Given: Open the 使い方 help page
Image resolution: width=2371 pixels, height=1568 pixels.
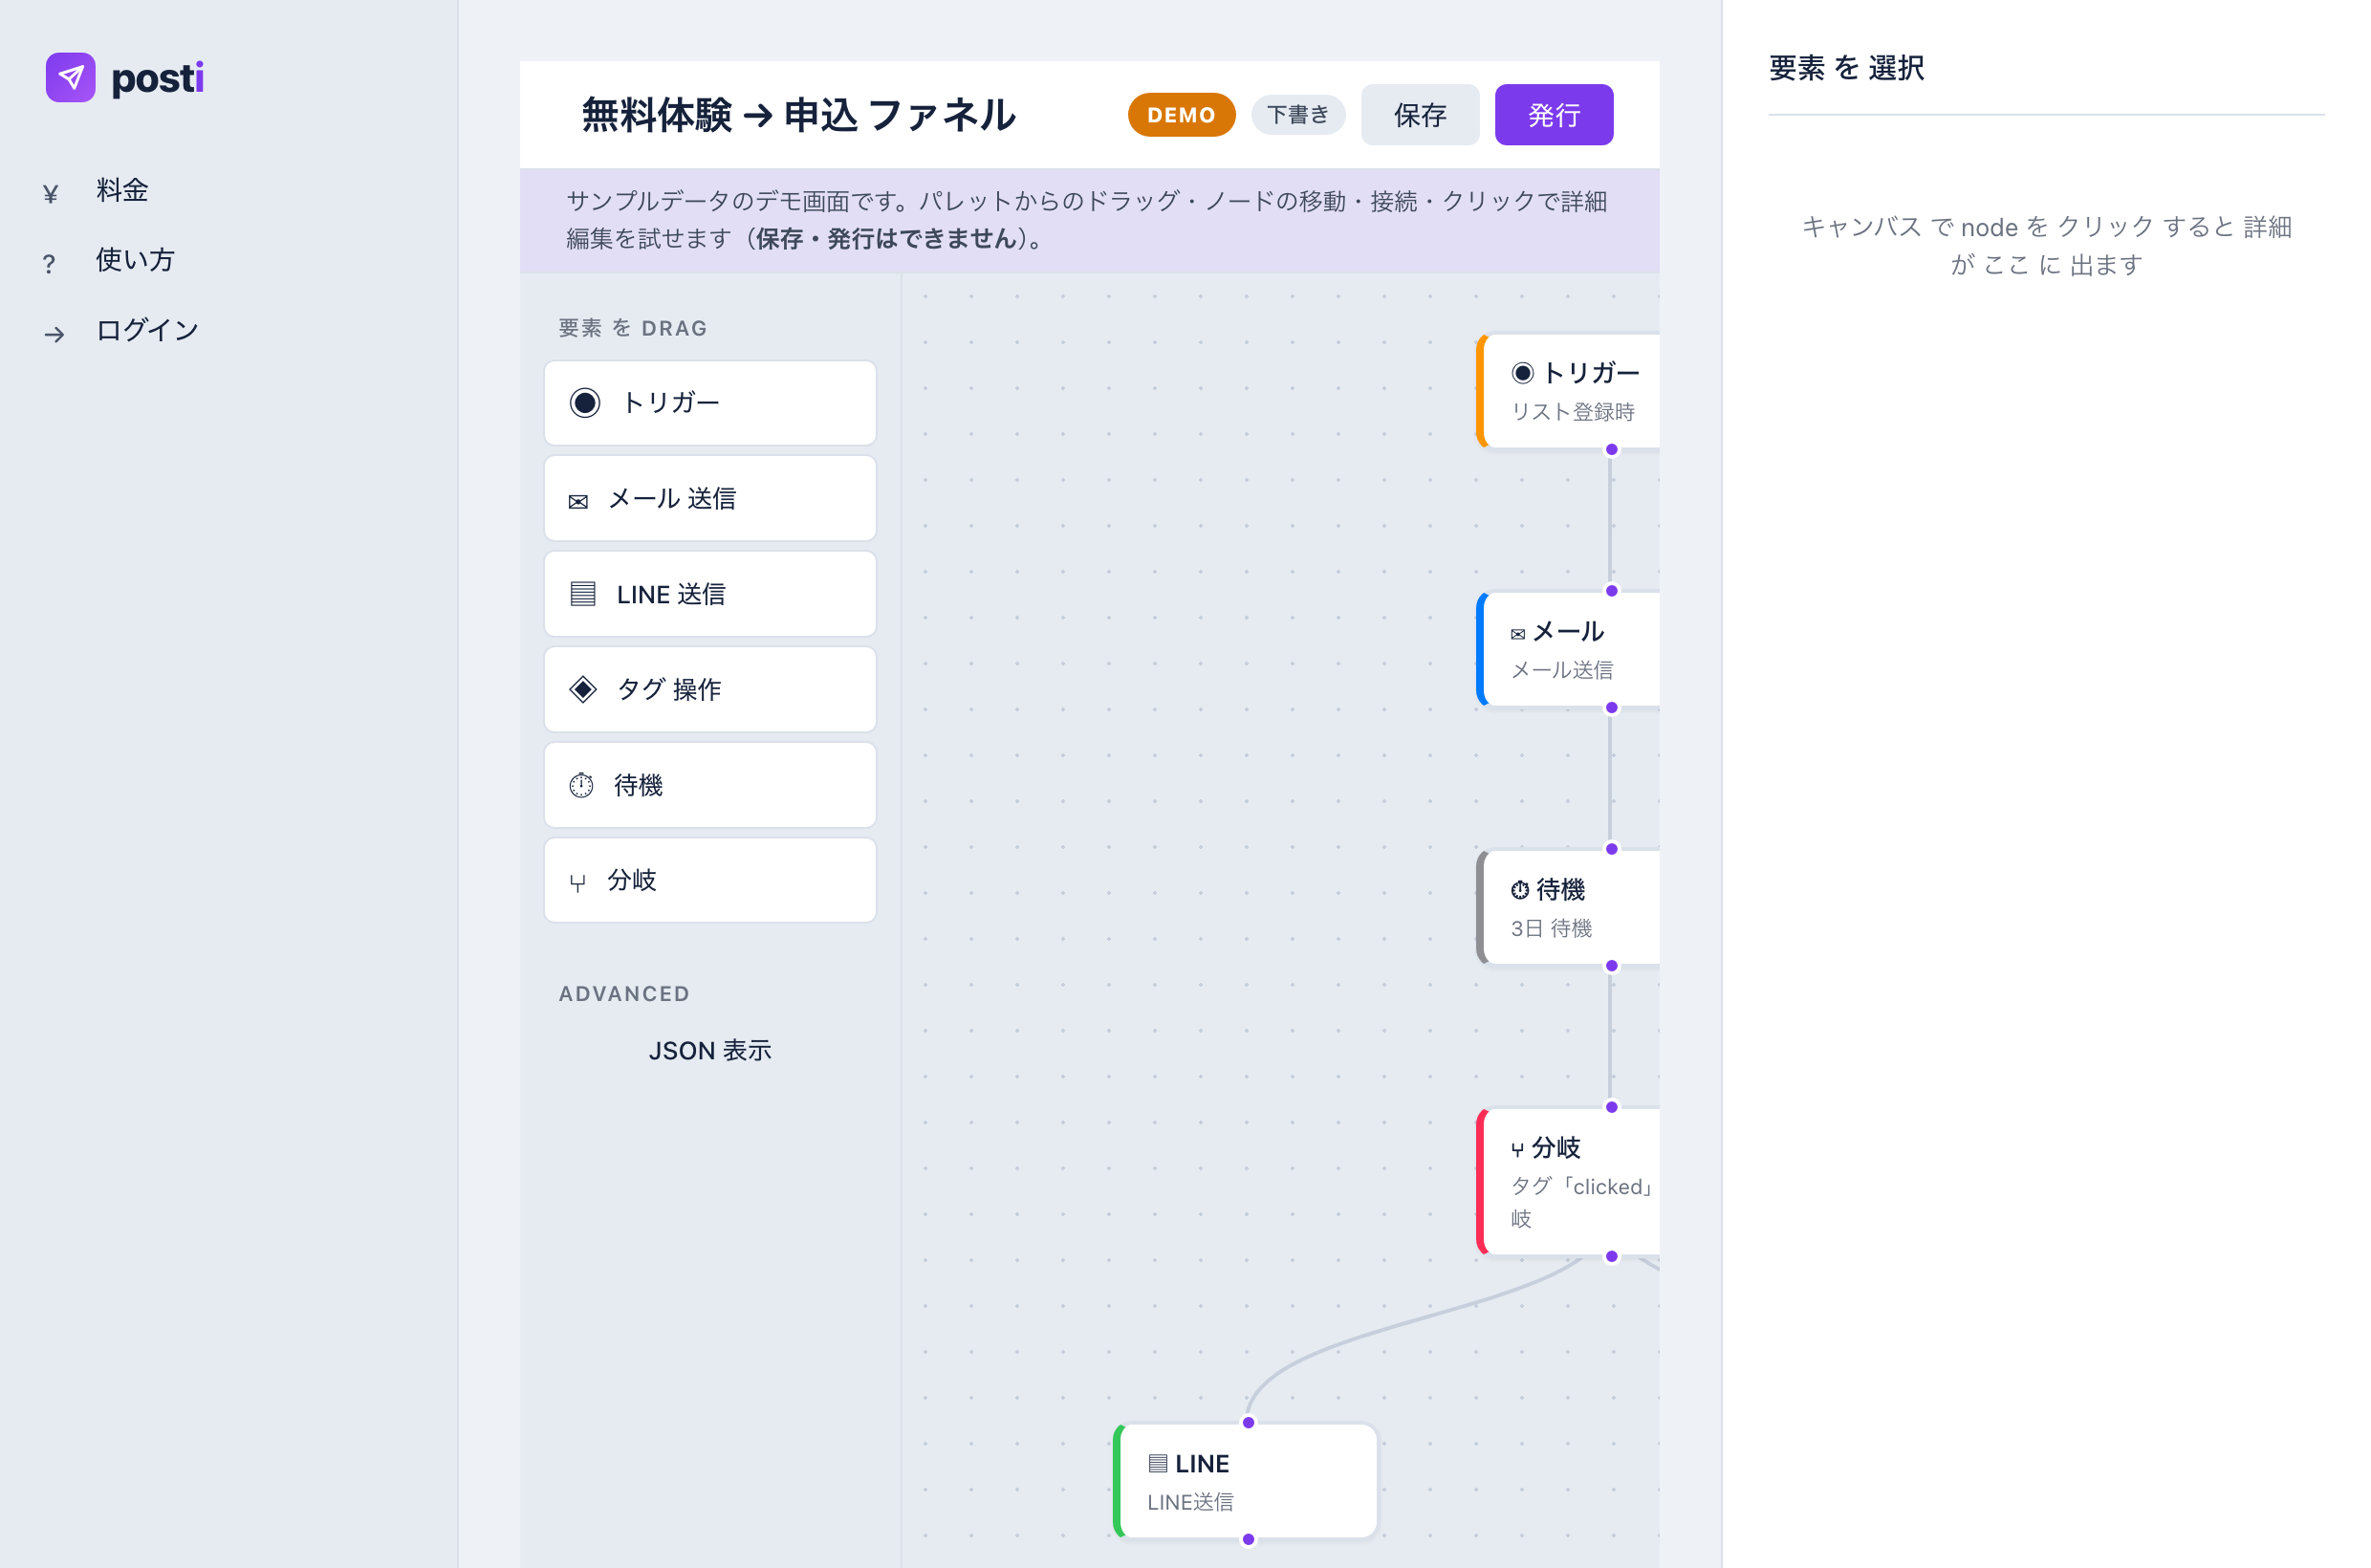Looking at the screenshot, I should pyautogui.click(x=135, y=260).
